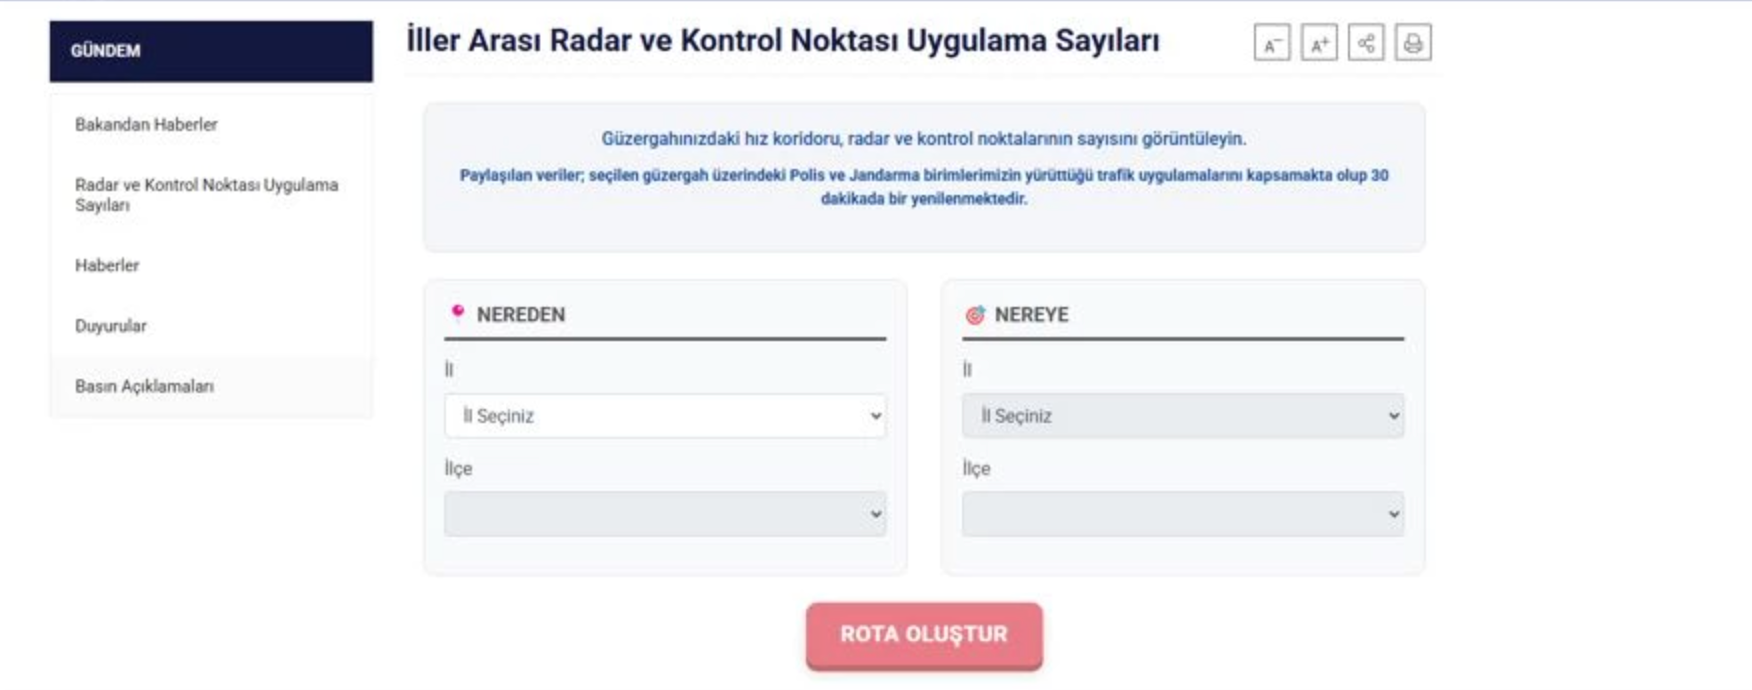Viewport: 1752px width, 690px height.
Task: Click the NEREDEN section heading
Action: tap(520, 315)
